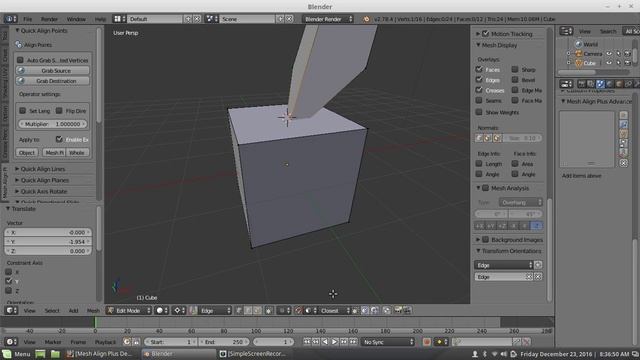
Task: Uncheck the Y constraint axis checkbox
Action: tap(9, 281)
